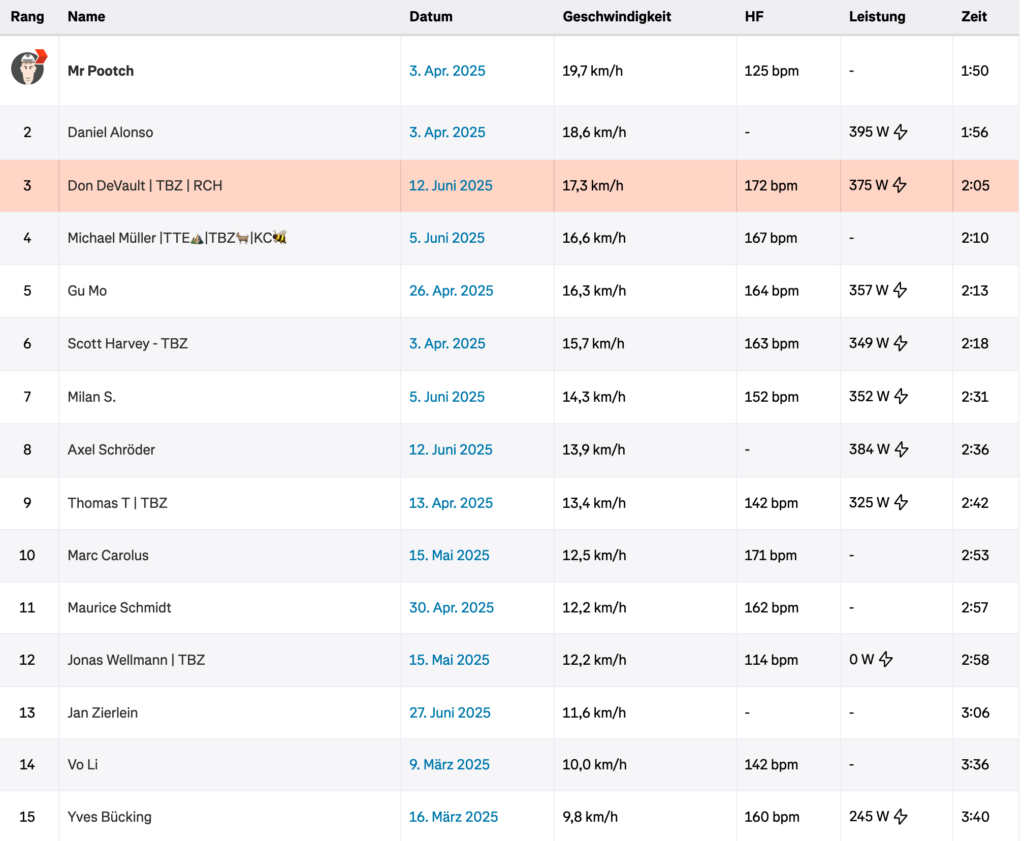Screen dimensions: 1024x841
Task: Click the 125 bpm heart rate value
Action: (771, 71)
